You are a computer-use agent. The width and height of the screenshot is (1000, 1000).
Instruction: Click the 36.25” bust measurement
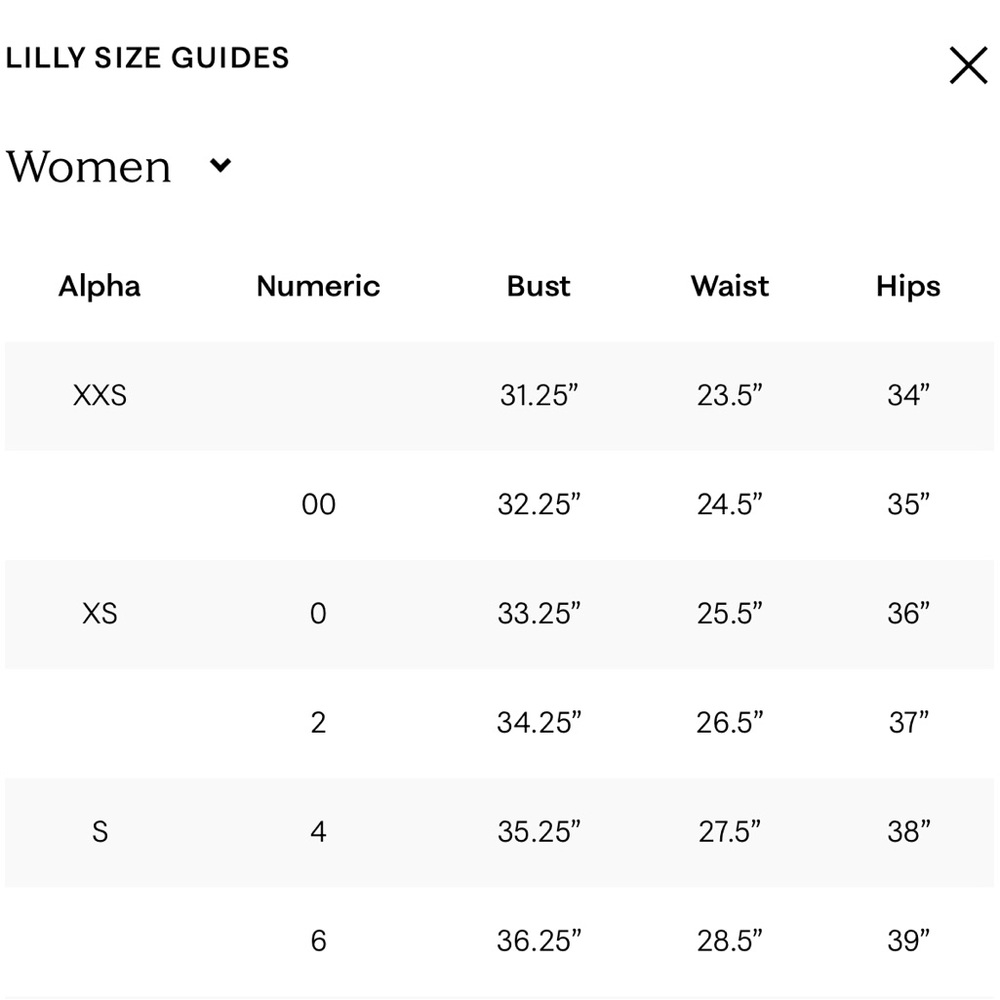tap(539, 941)
